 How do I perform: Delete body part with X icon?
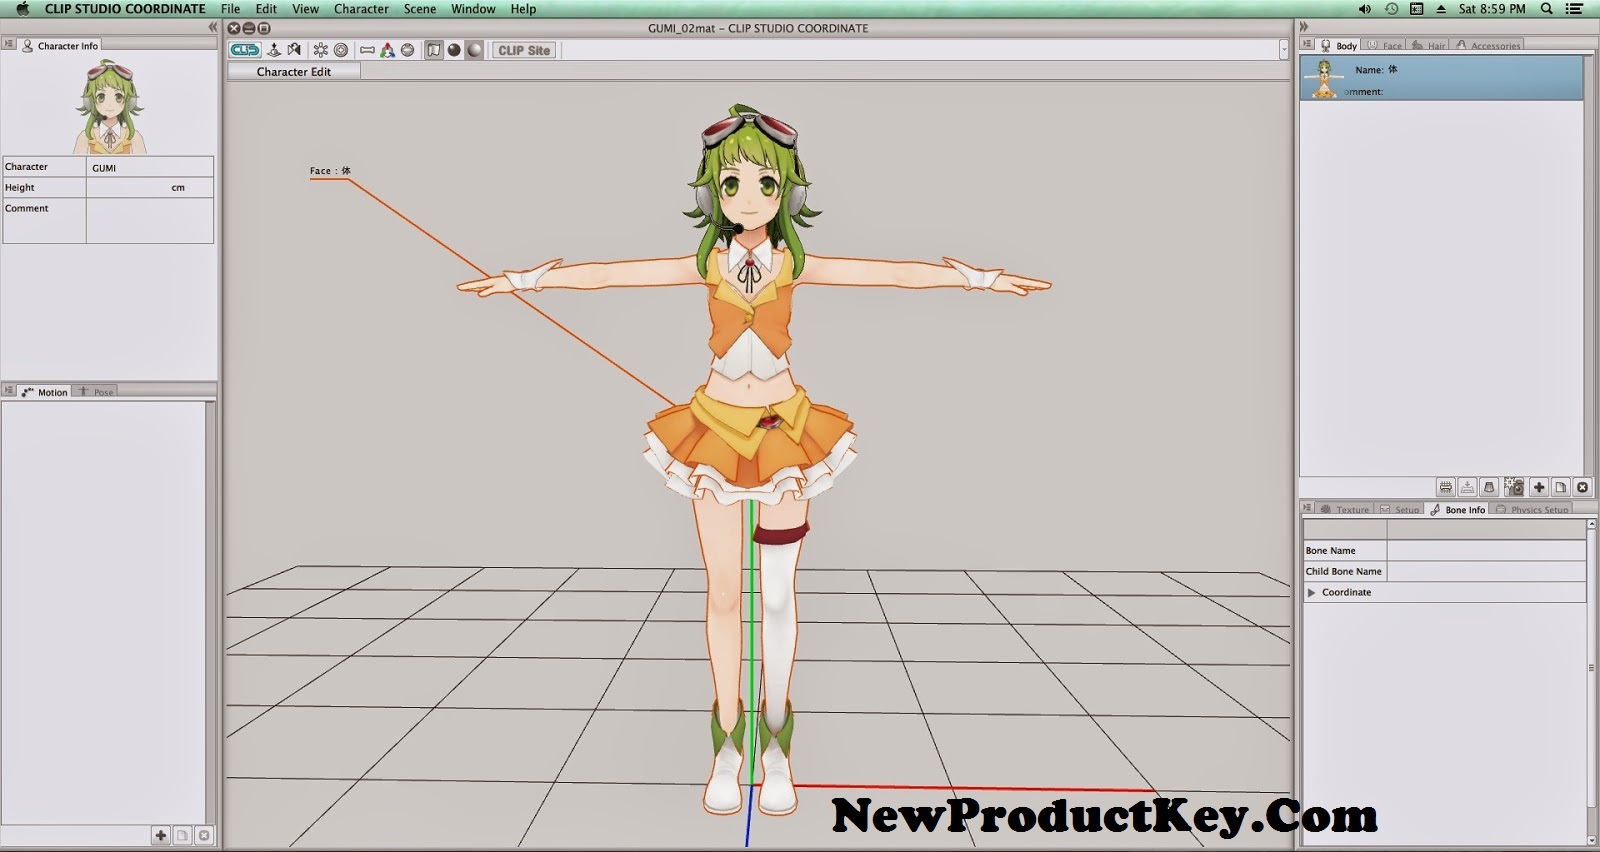pyautogui.click(x=1582, y=487)
